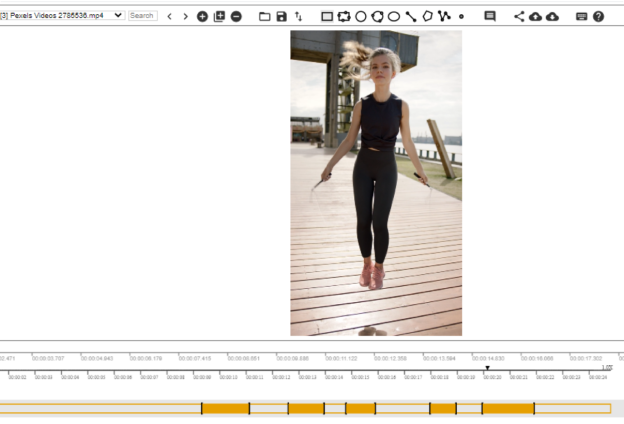Select orange segment near 00:00:18
This screenshot has height=424, width=624.
coord(443,408)
